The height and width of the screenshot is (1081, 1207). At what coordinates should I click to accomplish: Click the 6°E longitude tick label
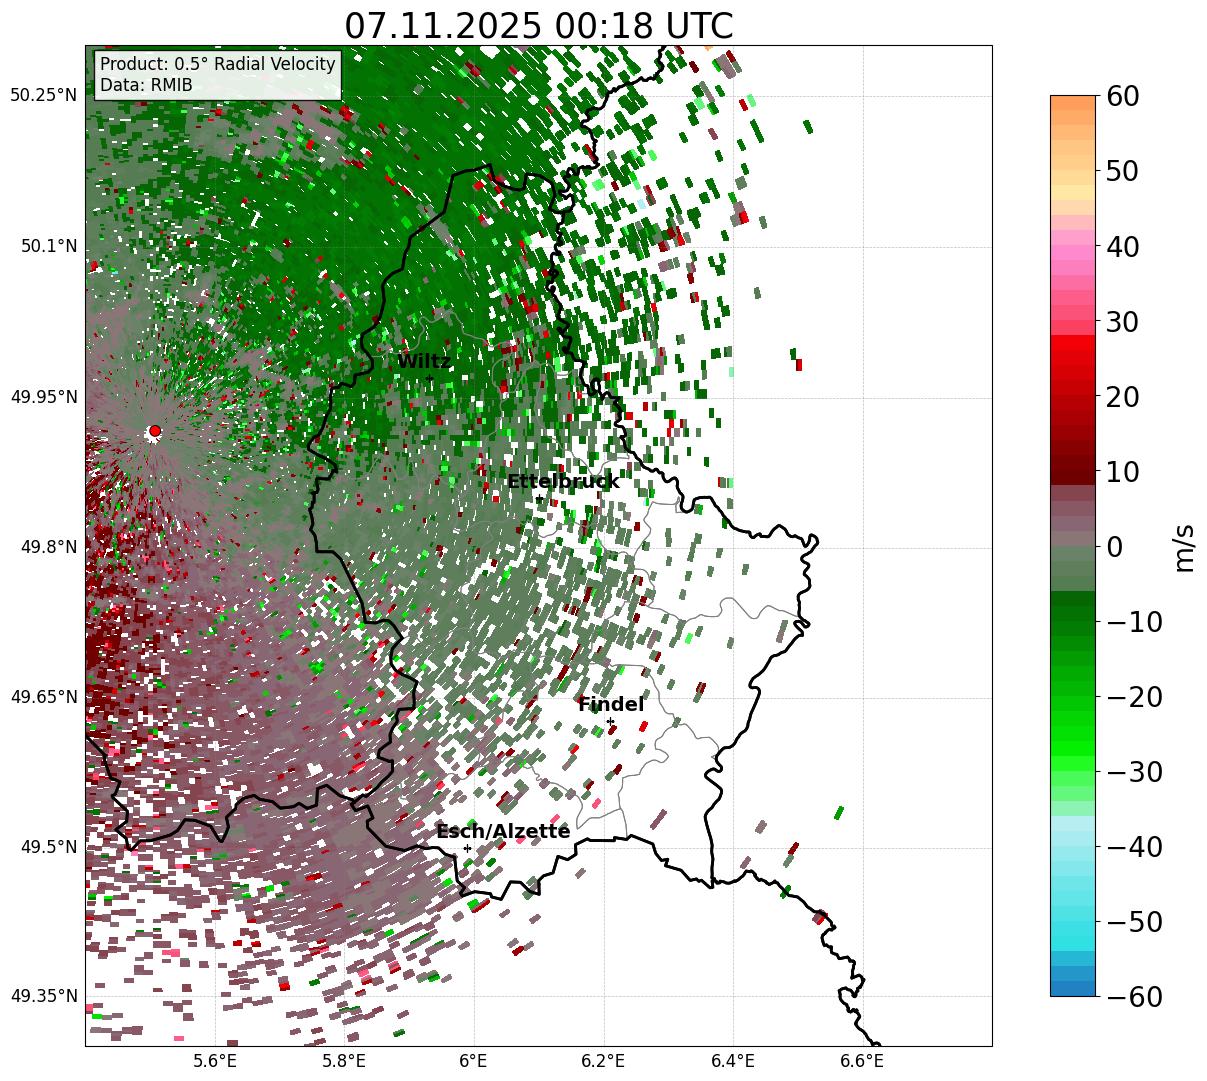click(474, 1062)
